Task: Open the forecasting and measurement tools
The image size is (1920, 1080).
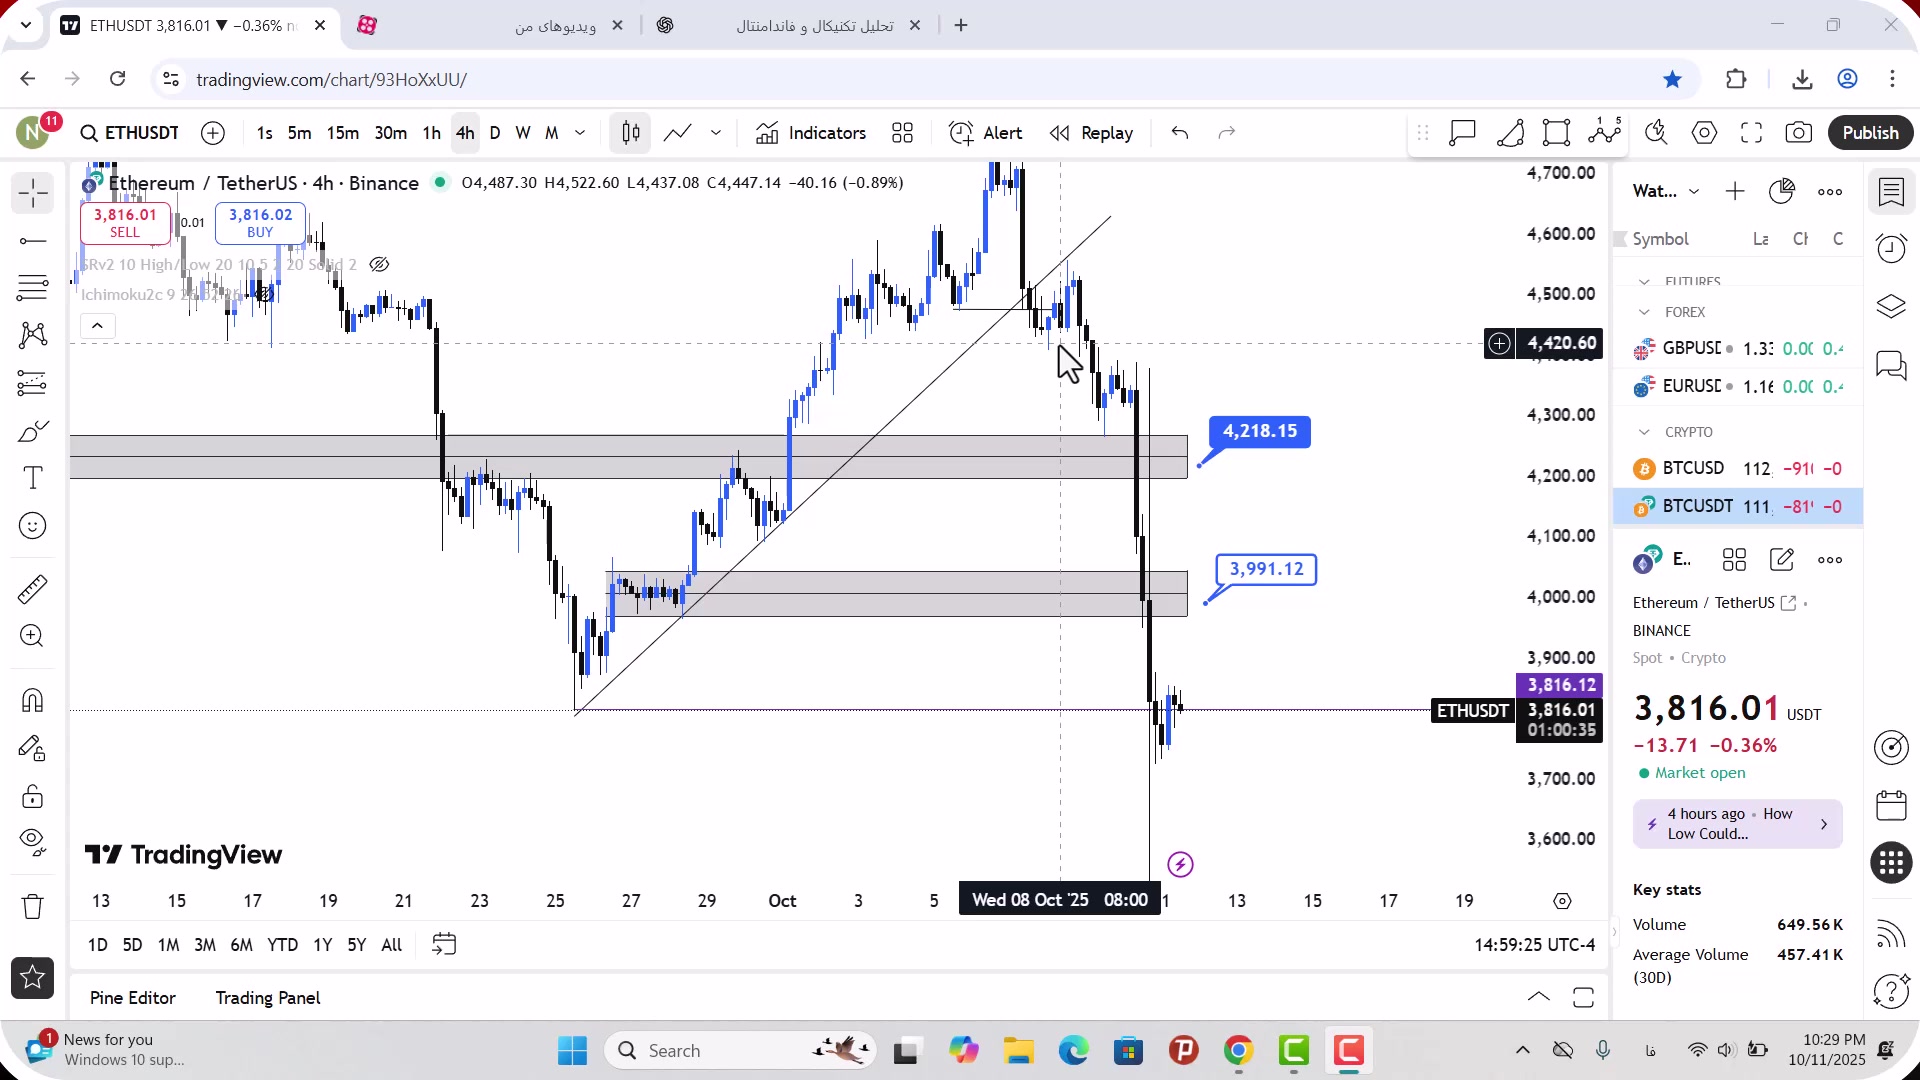Action: [32, 383]
